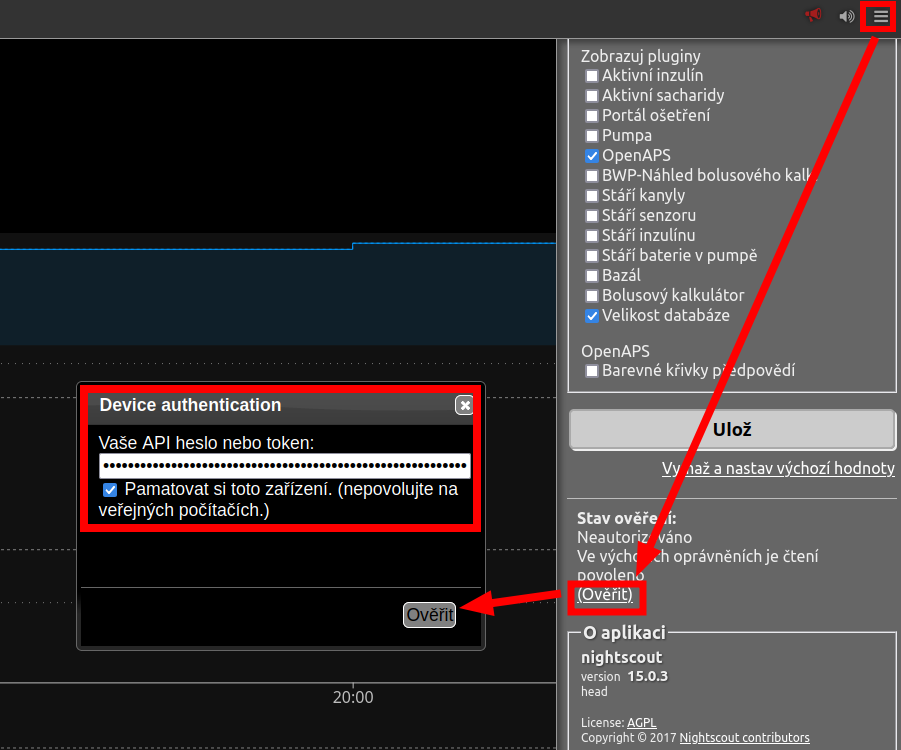Open the AGPL license link
The width and height of the screenshot is (901, 750).
click(642, 722)
